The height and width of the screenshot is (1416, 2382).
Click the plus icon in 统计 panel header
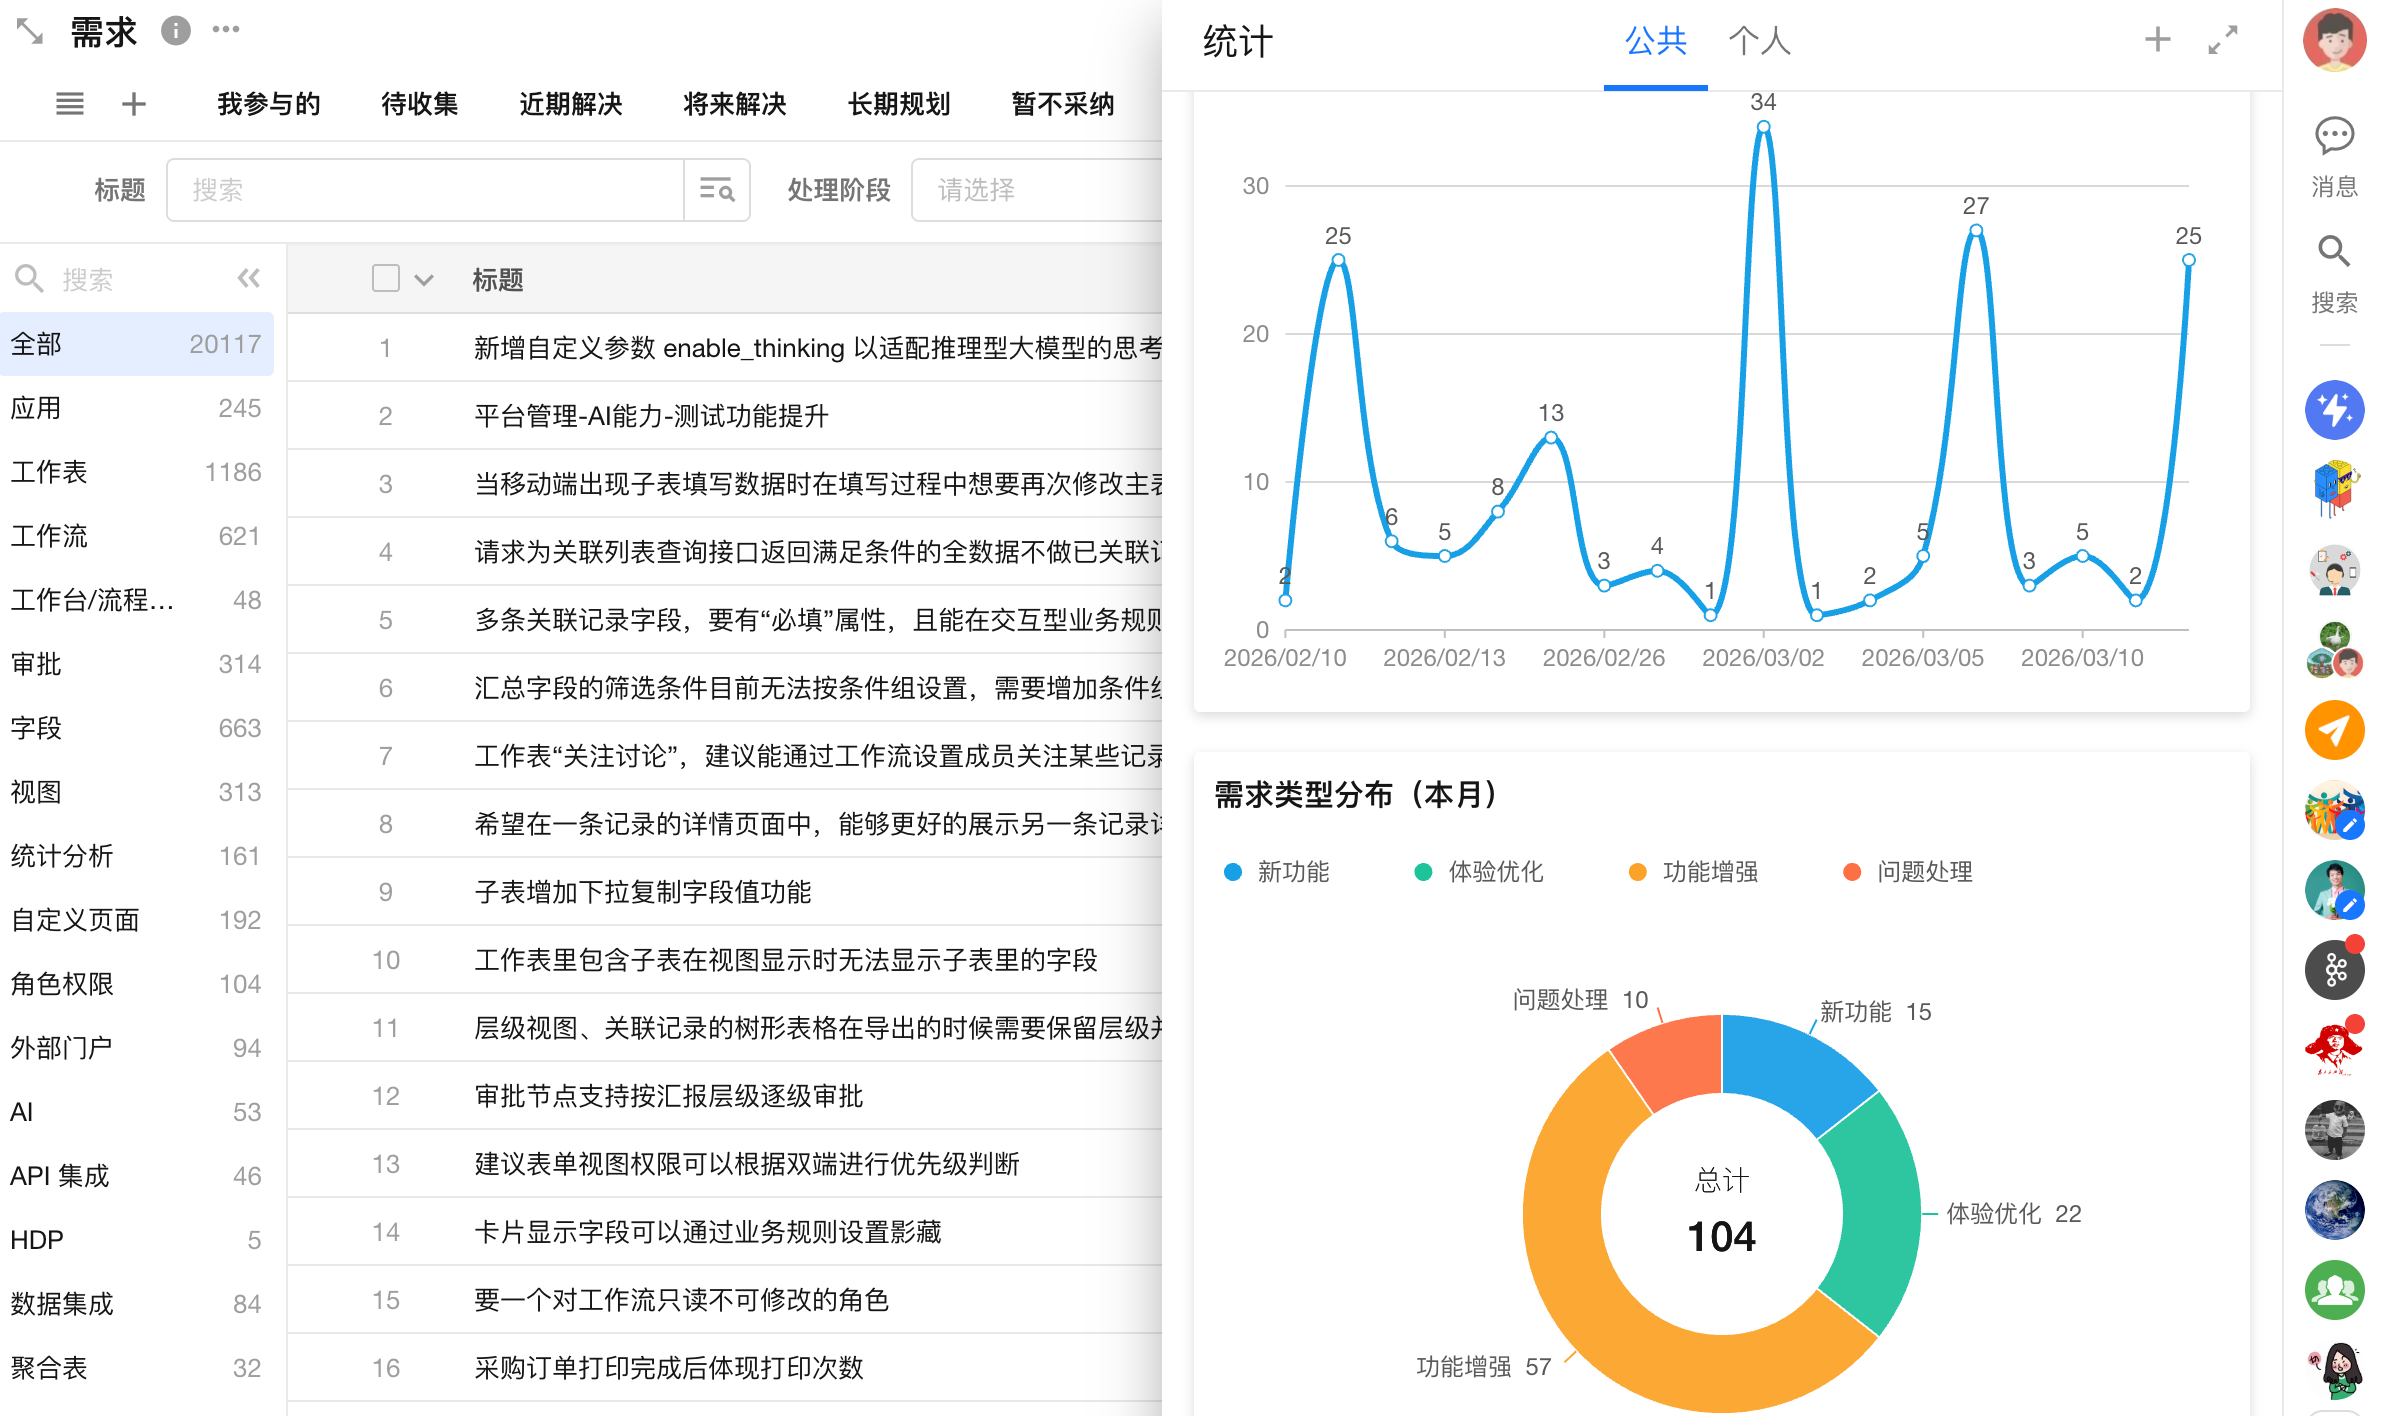[x=2158, y=40]
